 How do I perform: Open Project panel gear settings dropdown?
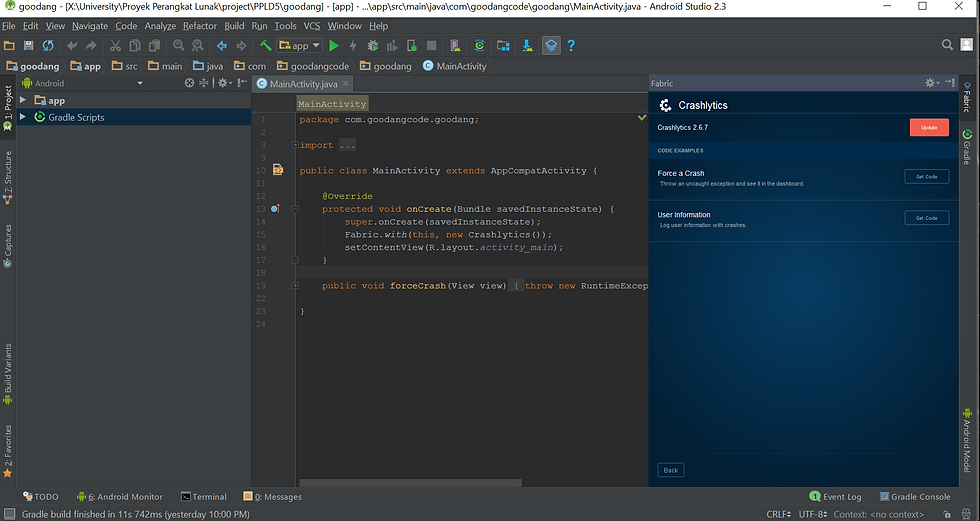pos(224,83)
